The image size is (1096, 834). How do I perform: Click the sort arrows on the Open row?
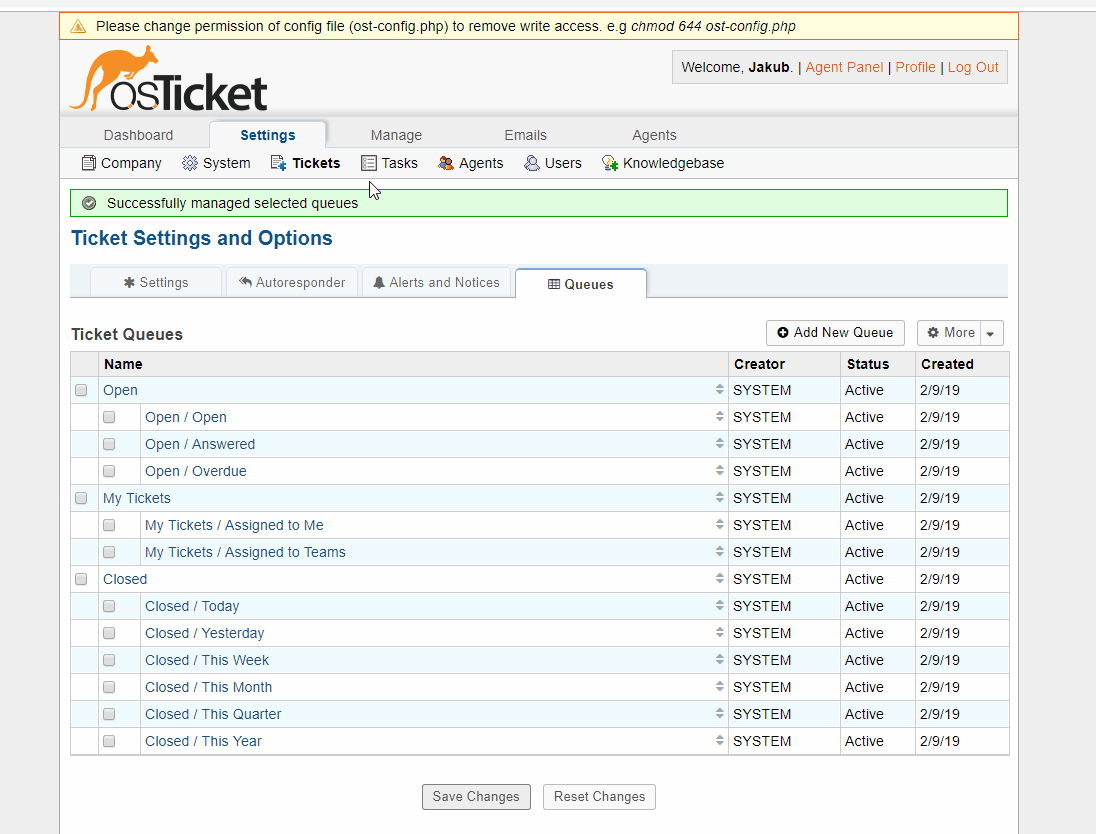[719, 390]
